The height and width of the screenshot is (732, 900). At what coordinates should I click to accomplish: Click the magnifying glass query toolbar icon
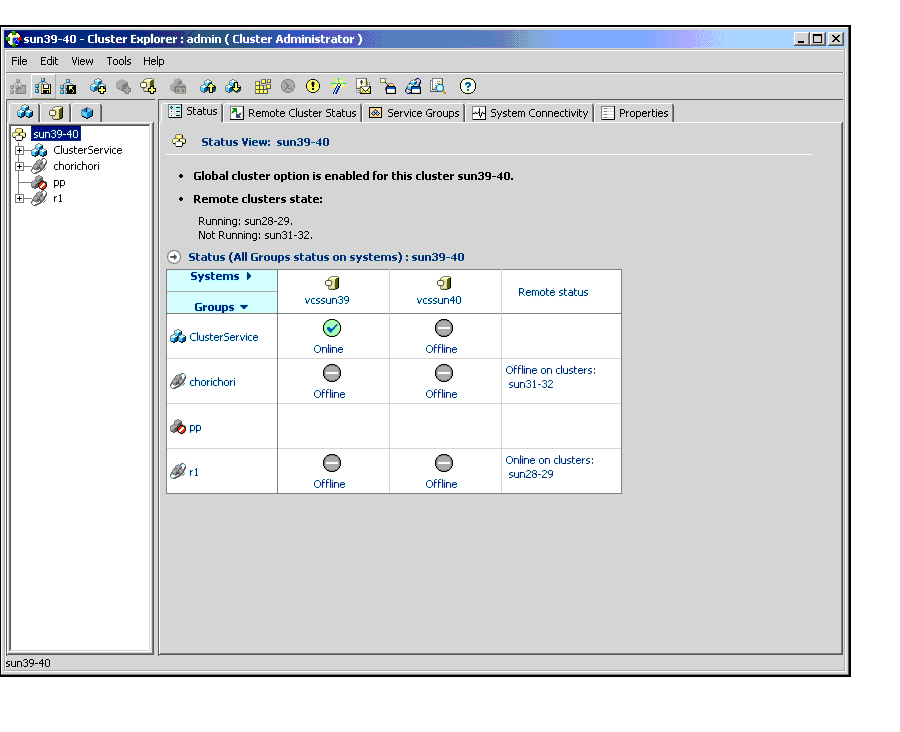point(438,86)
